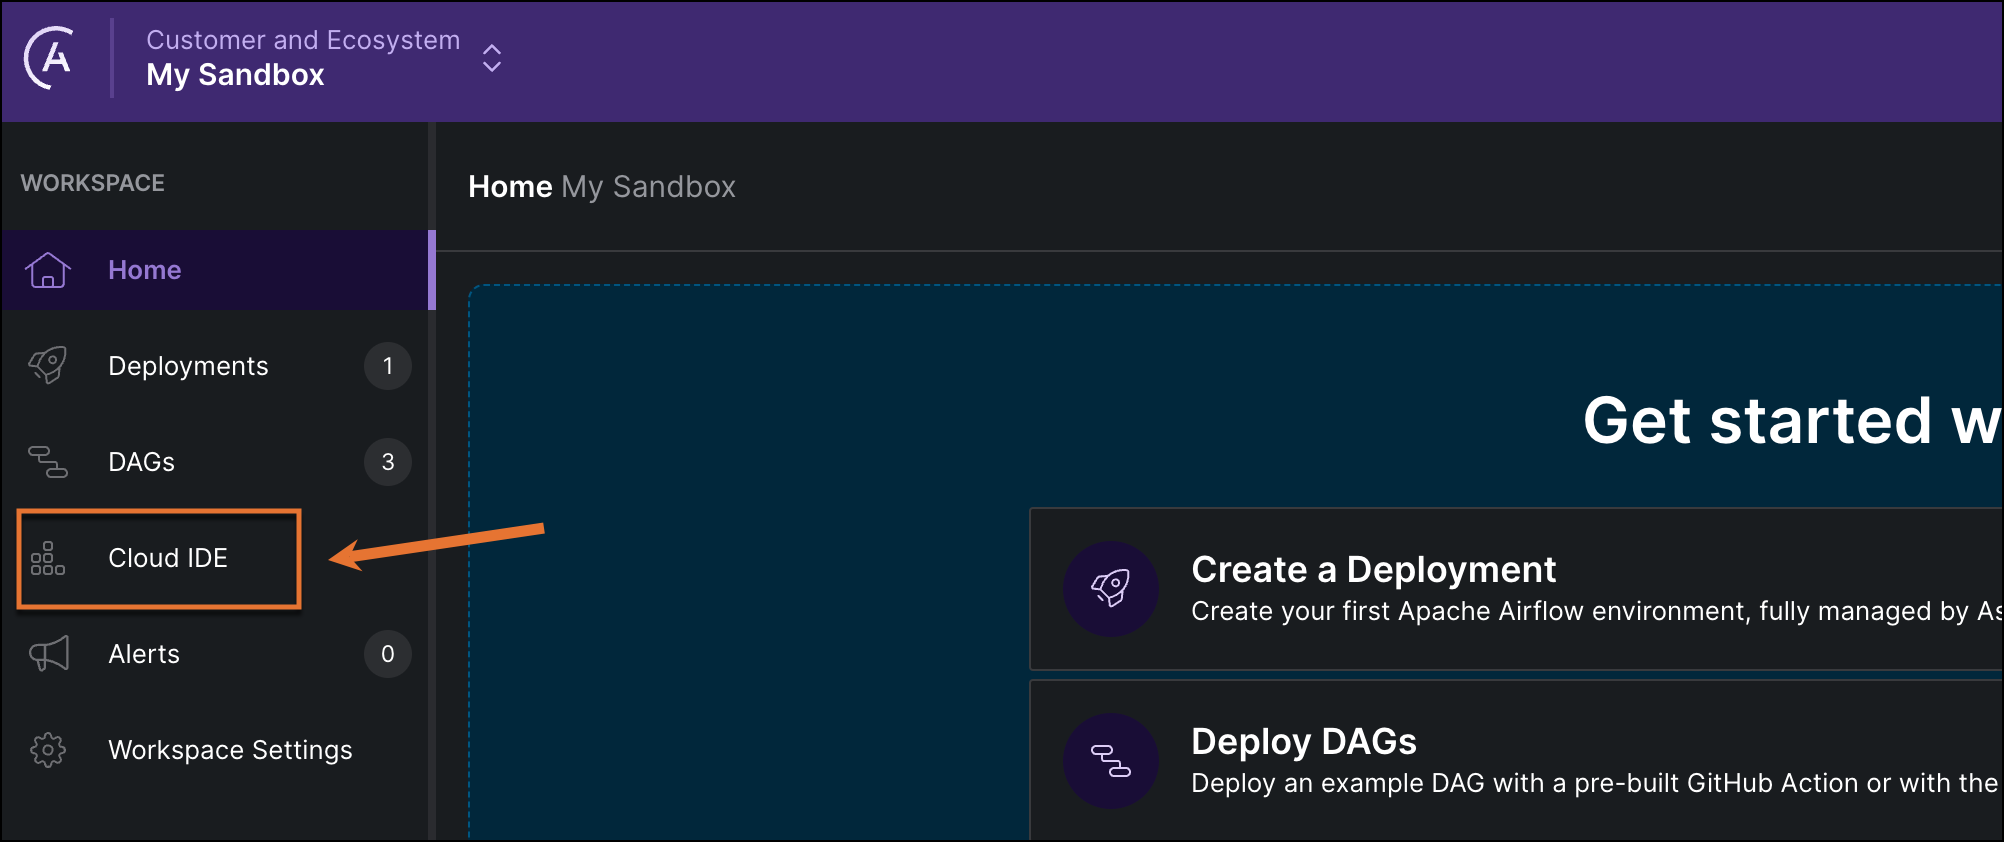Image resolution: width=2004 pixels, height=842 pixels.
Task: Click Customer and Ecosystem organization name
Action: [303, 40]
